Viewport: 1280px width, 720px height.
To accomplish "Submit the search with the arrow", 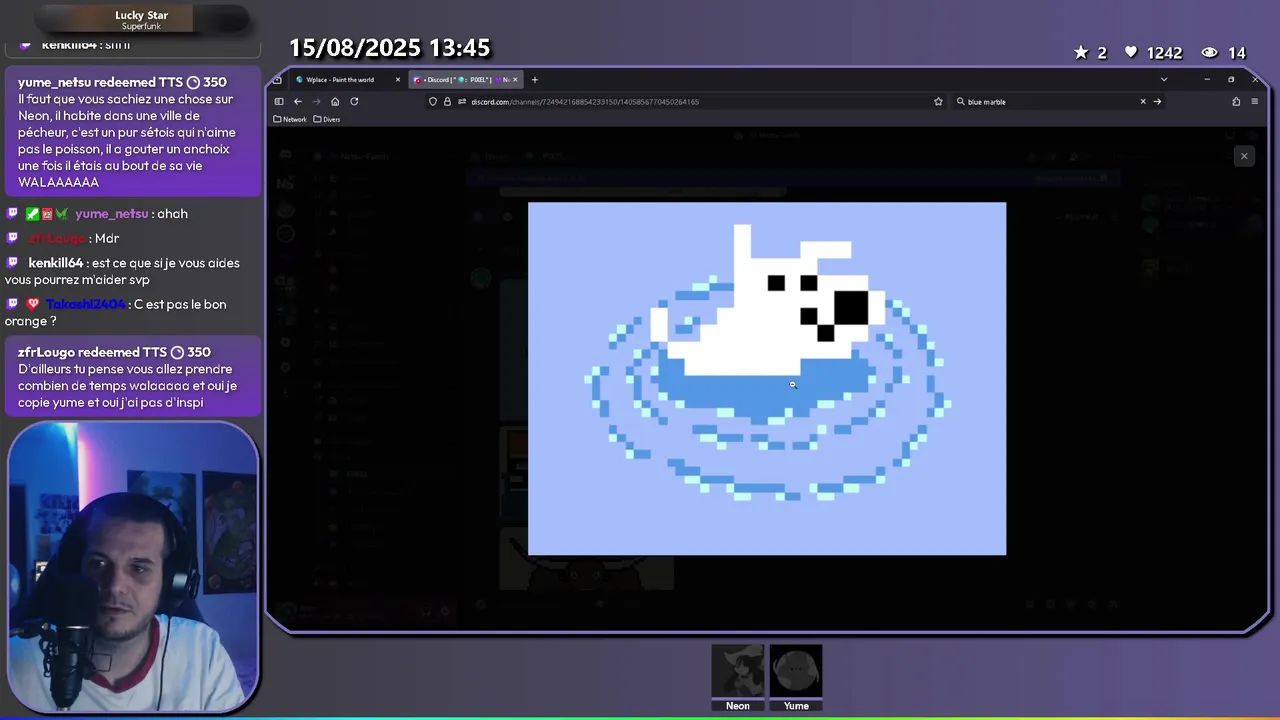I will click(x=1157, y=101).
